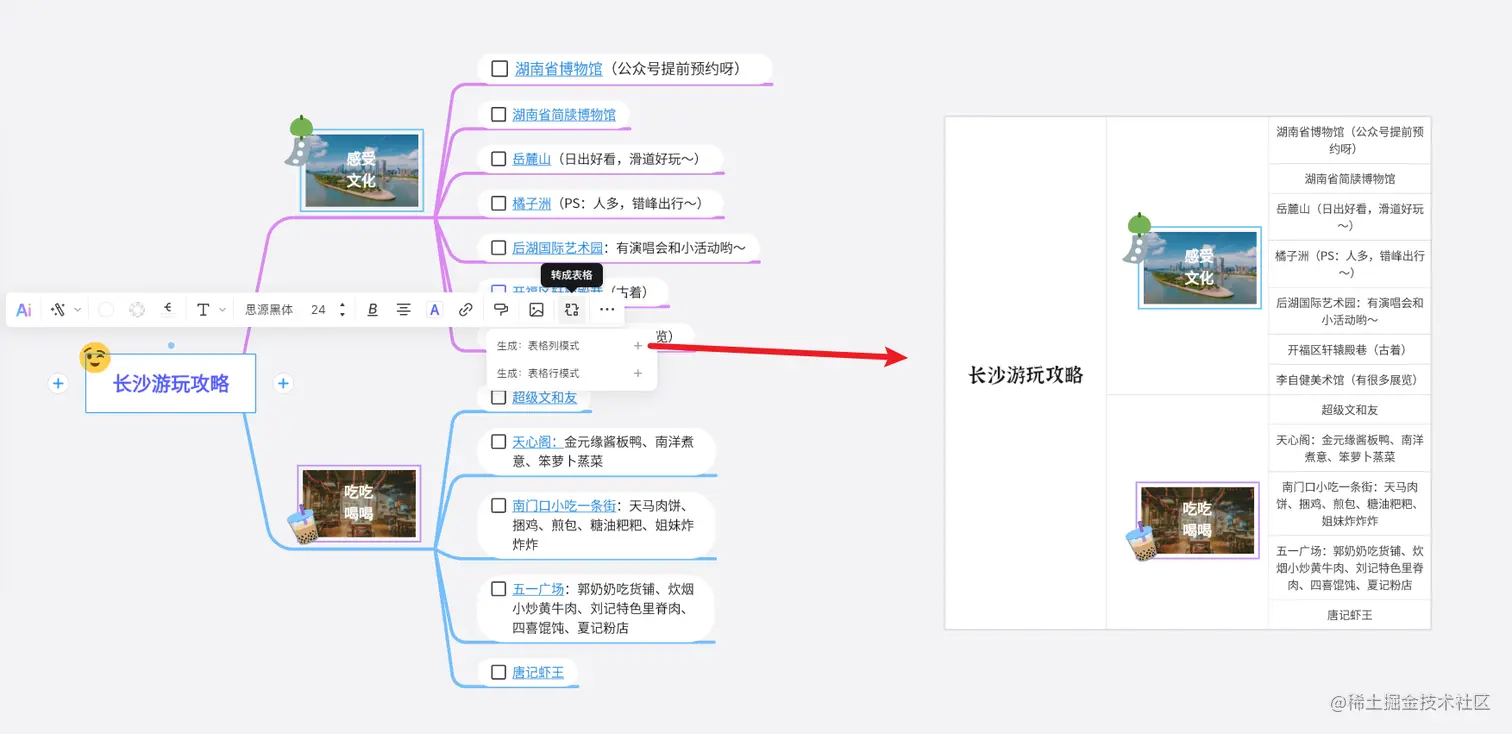Click the format painter icon
This screenshot has width=1512, height=734.
click(x=501, y=310)
